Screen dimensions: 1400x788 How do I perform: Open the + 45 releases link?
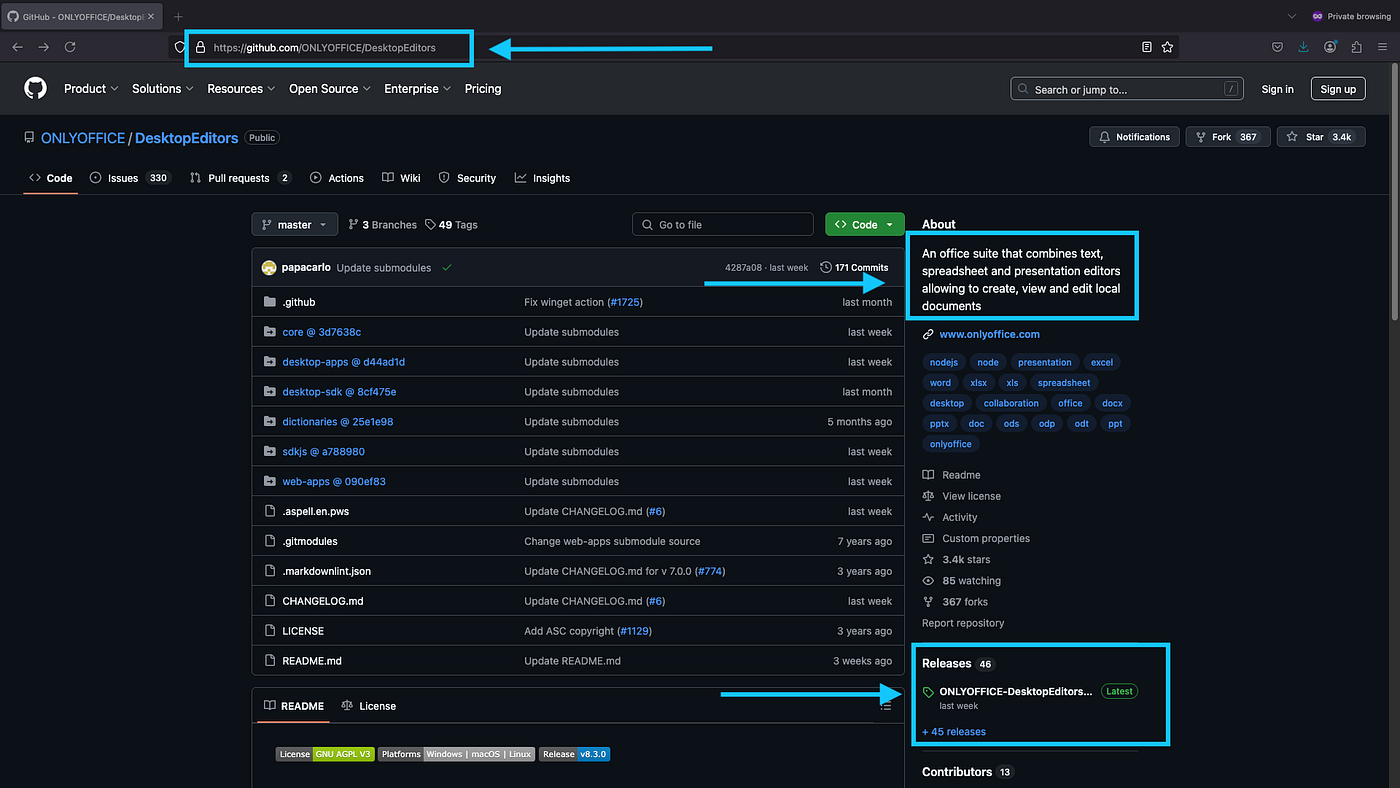[954, 732]
